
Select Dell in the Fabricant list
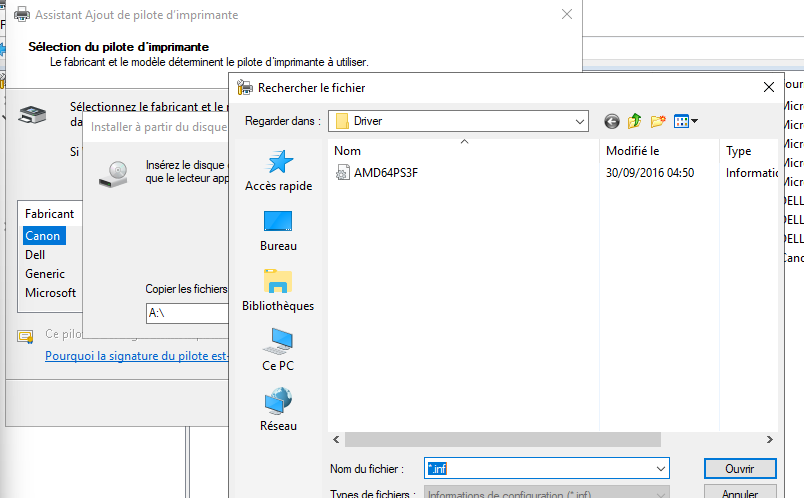pos(36,255)
